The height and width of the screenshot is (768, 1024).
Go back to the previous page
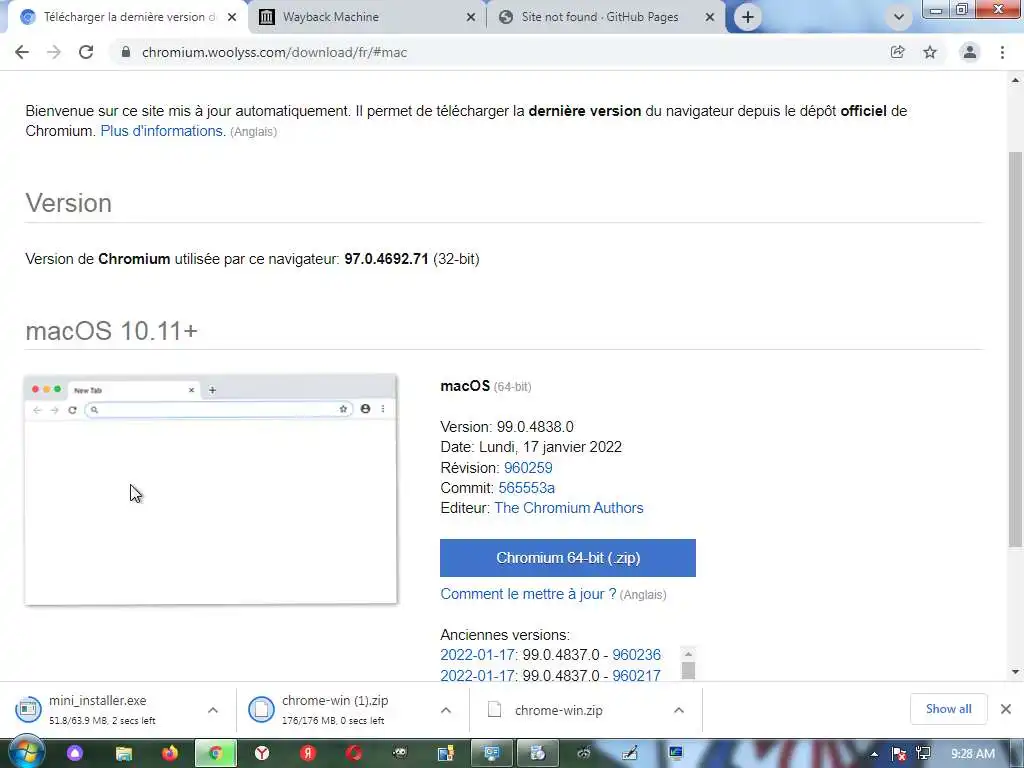(x=22, y=52)
